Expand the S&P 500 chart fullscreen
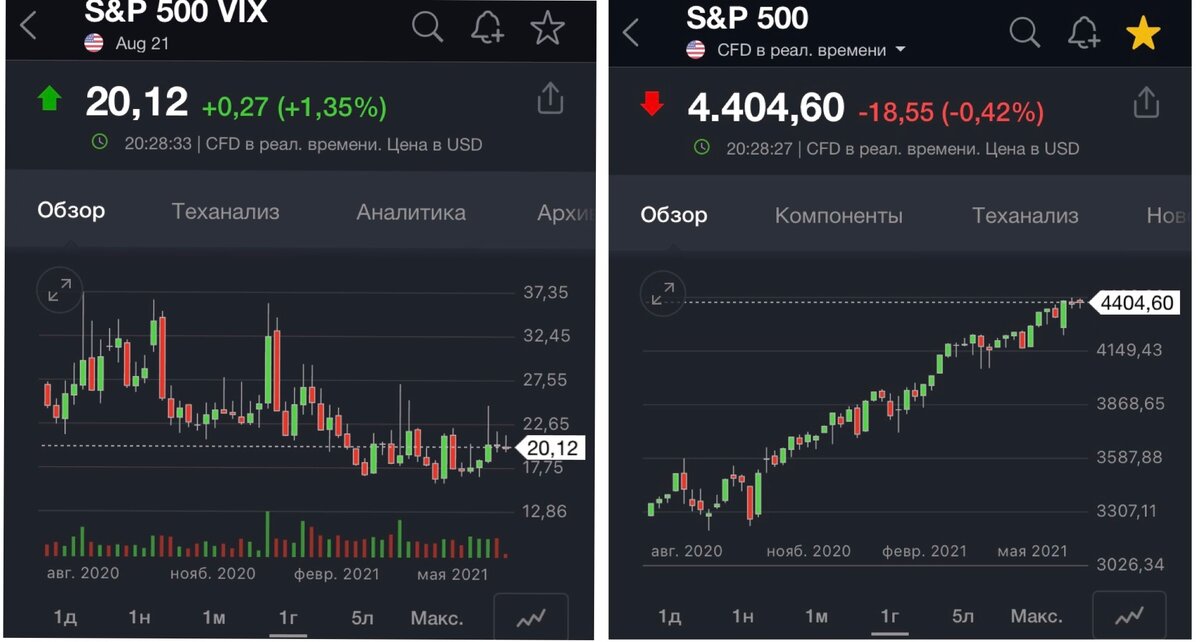Image resolution: width=1200 pixels, height=642 pixels. click(662, 293)
